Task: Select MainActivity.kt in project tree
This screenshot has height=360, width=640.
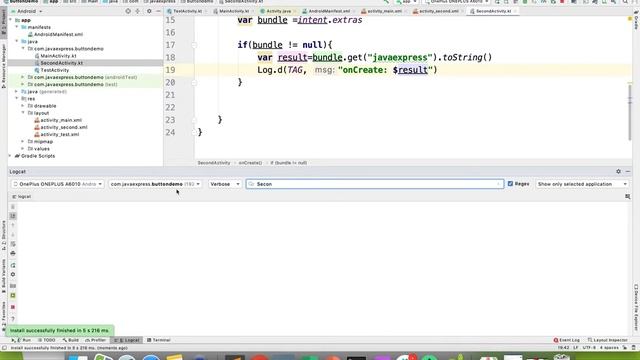Action: [x=58, y=56]
